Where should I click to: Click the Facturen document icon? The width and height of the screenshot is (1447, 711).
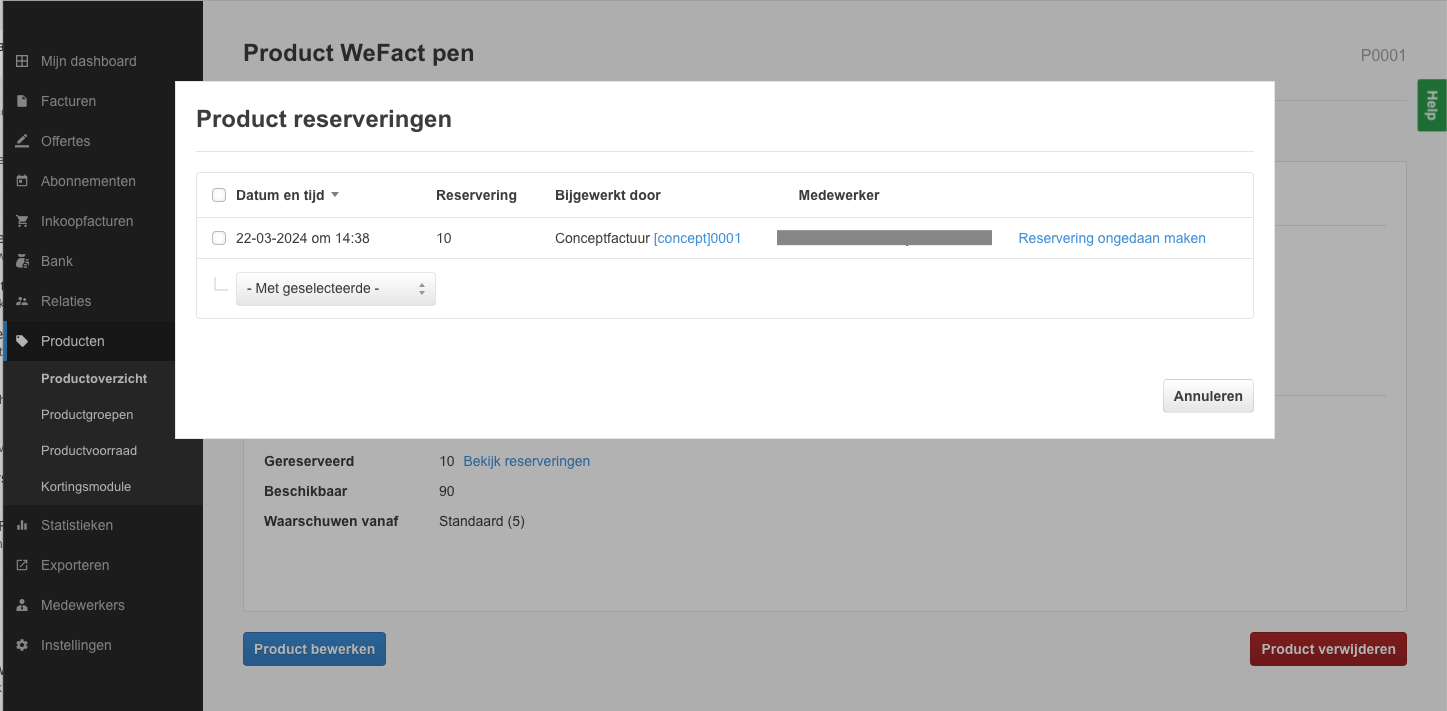[x=22, y=101]
